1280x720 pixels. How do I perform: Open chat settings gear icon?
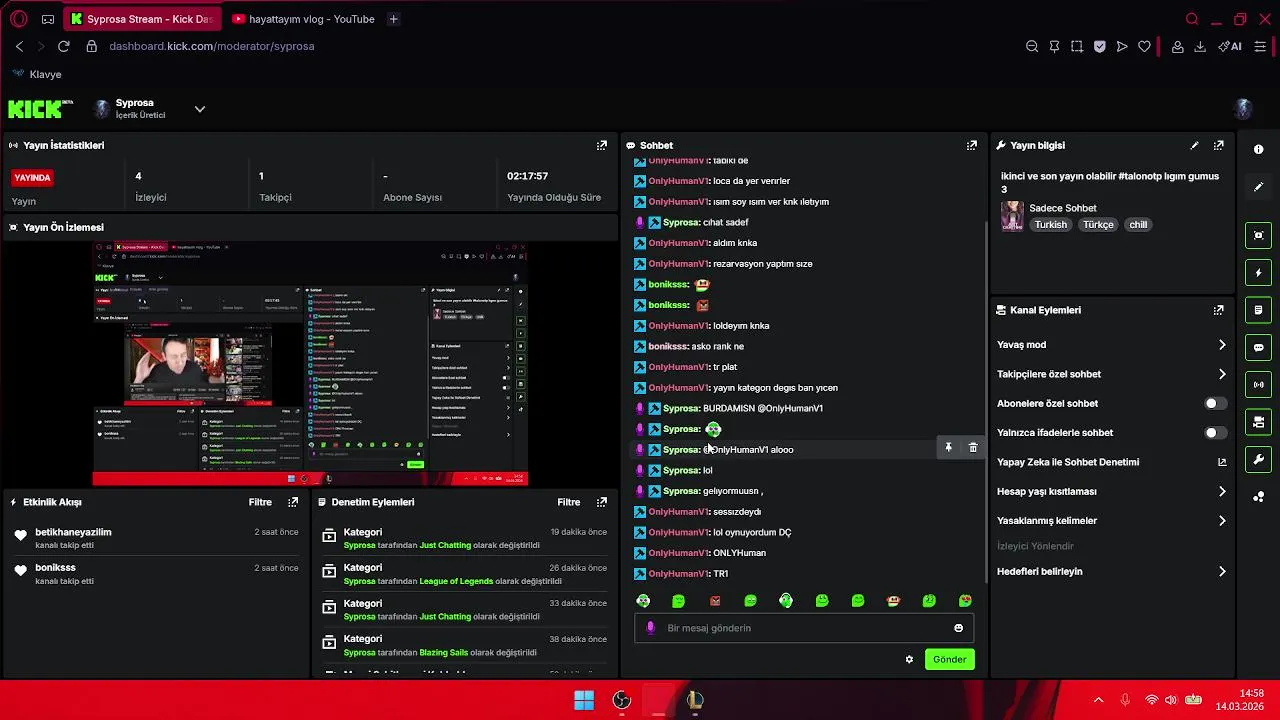coord(909,659)
